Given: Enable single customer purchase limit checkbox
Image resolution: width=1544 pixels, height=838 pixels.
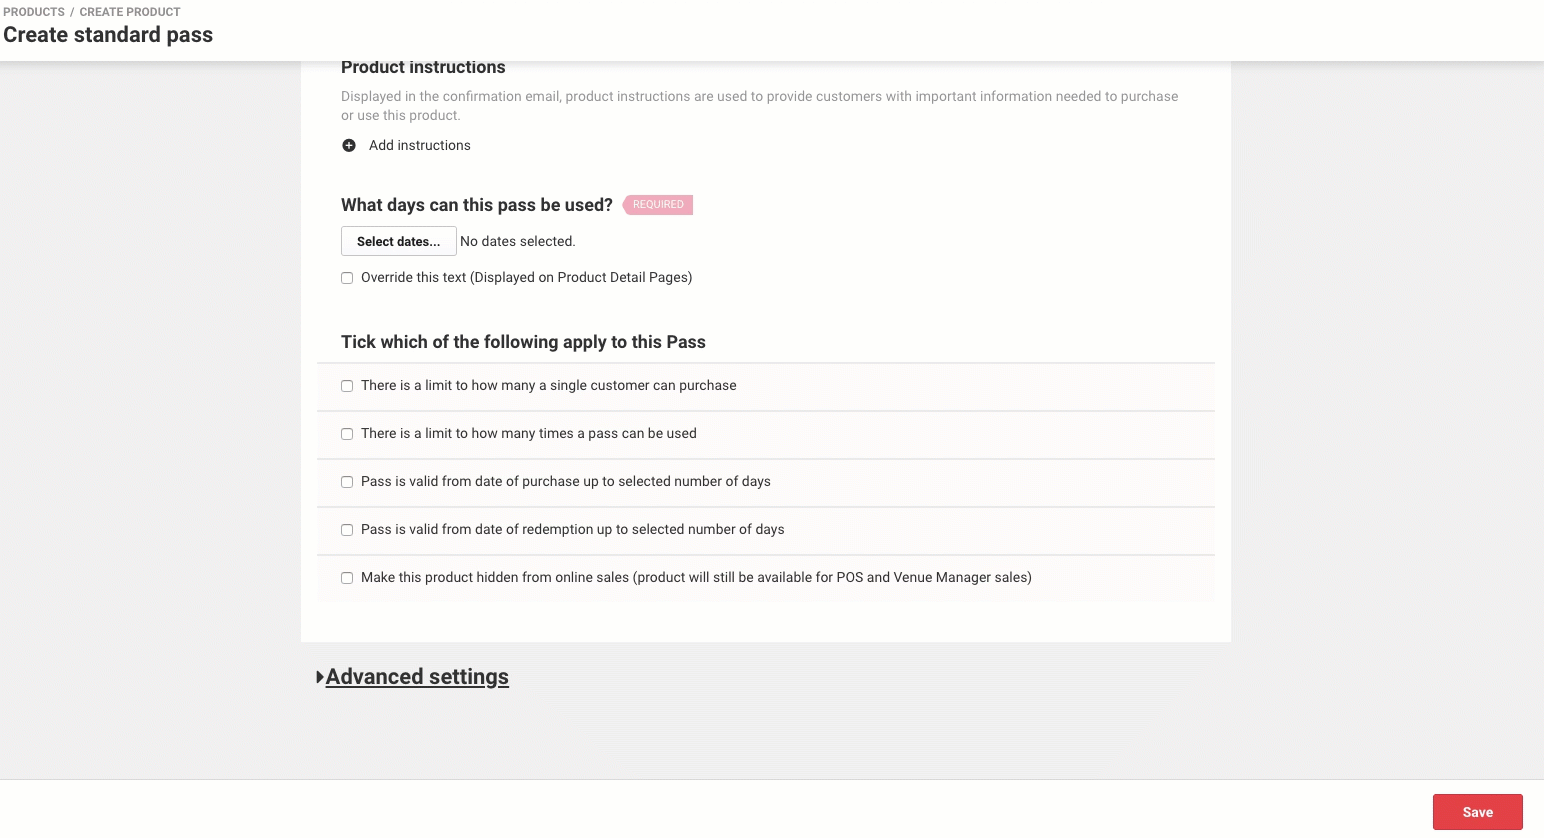Looking at the screenshot, I should (x=347, y=386).
